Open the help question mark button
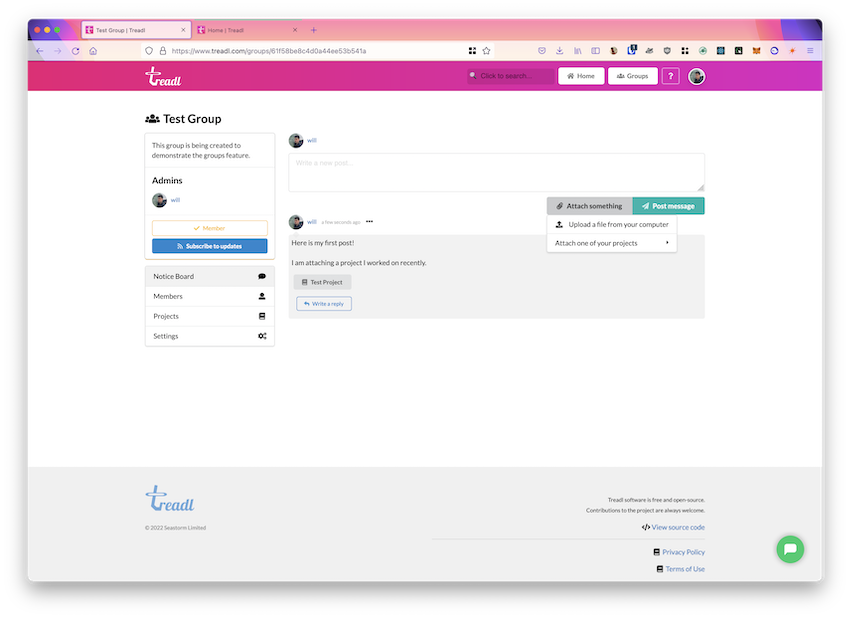The image size is (850, 618). pos(671,76)
